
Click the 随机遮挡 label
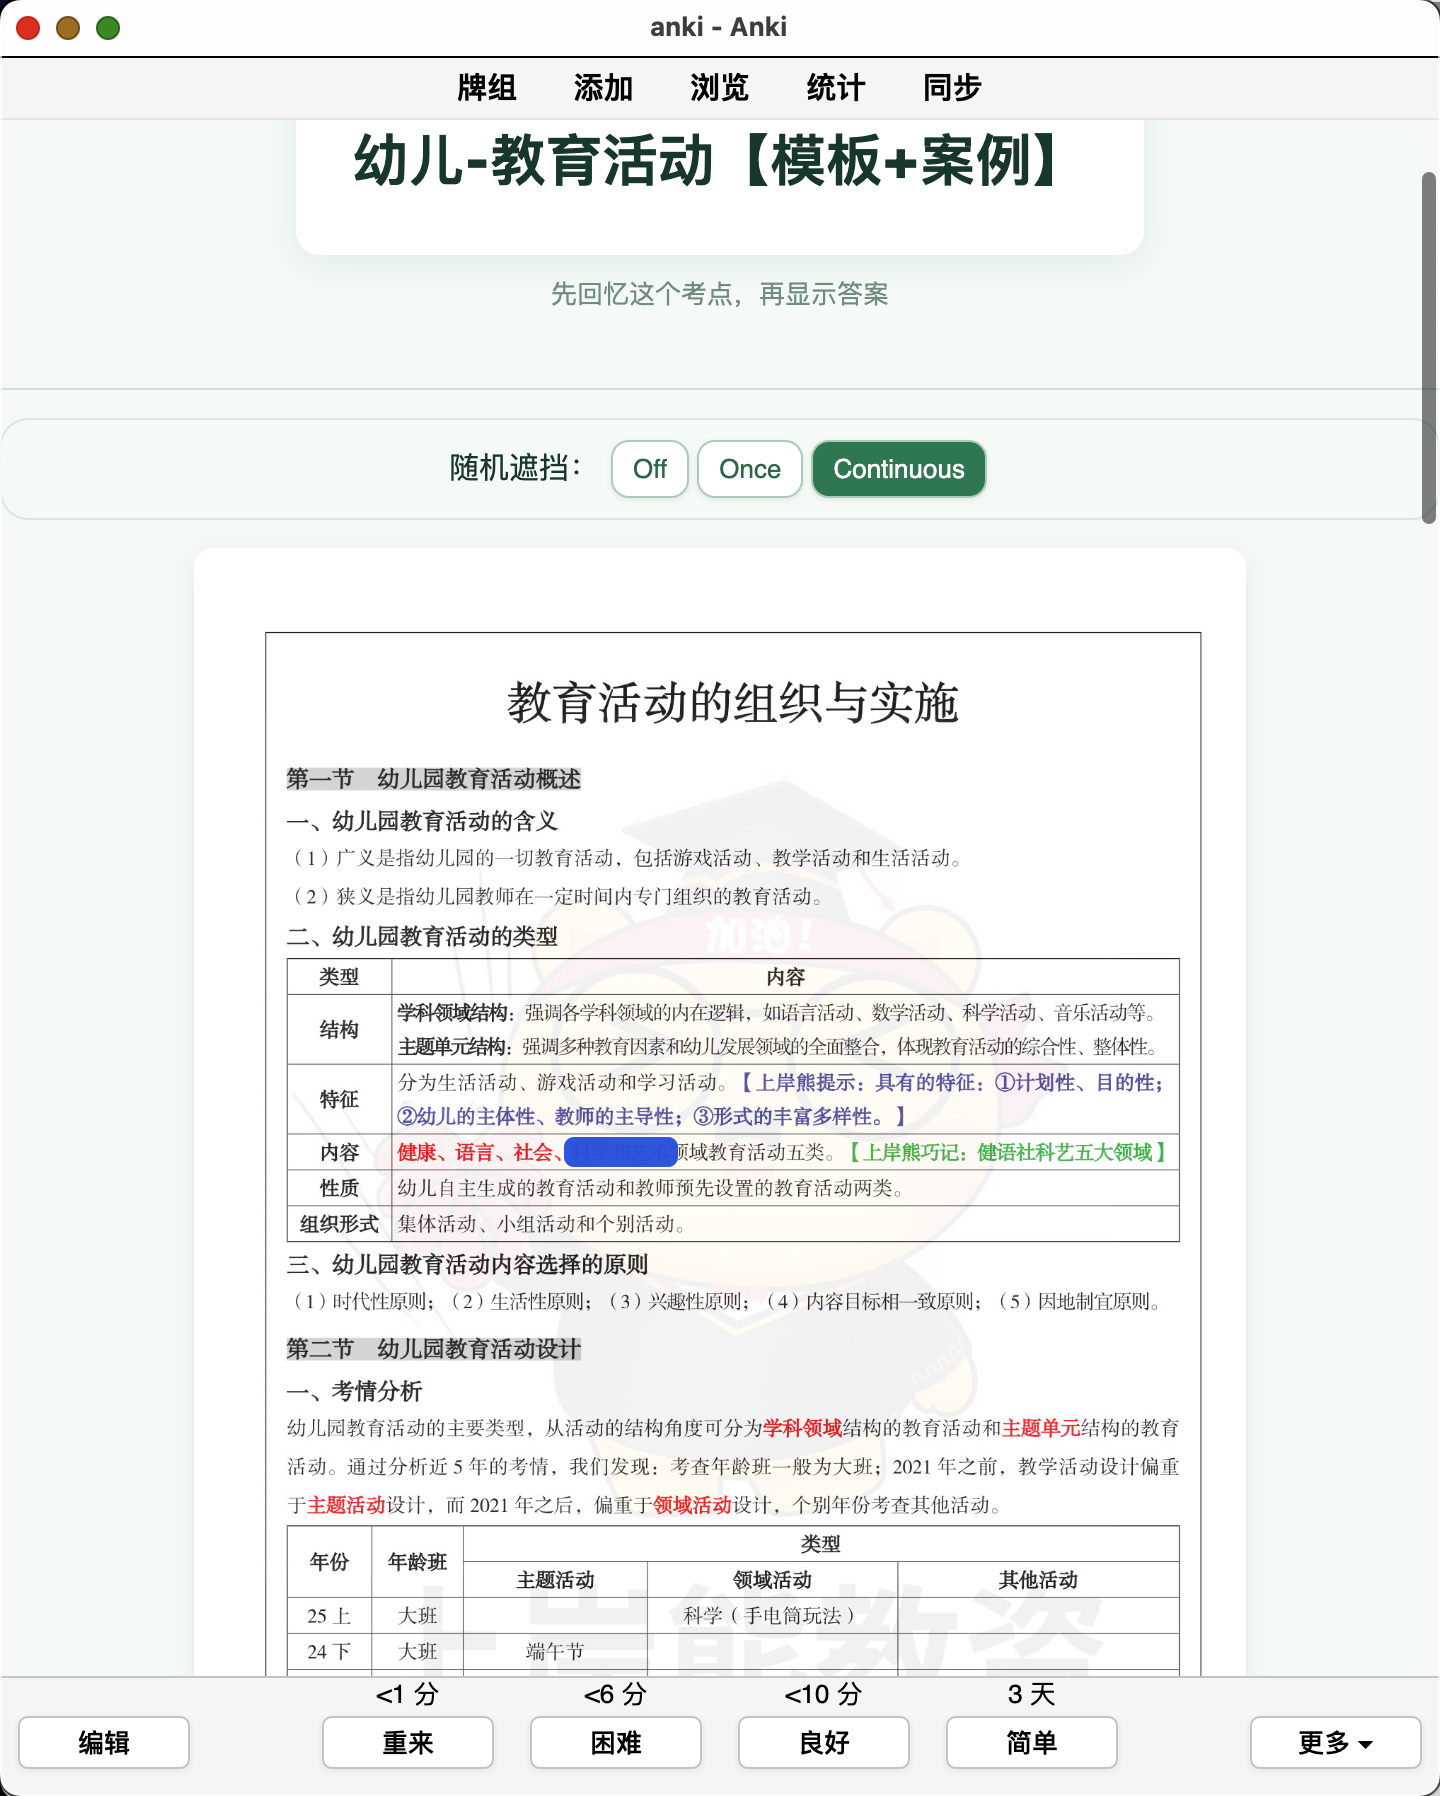[x=515, y=468]
